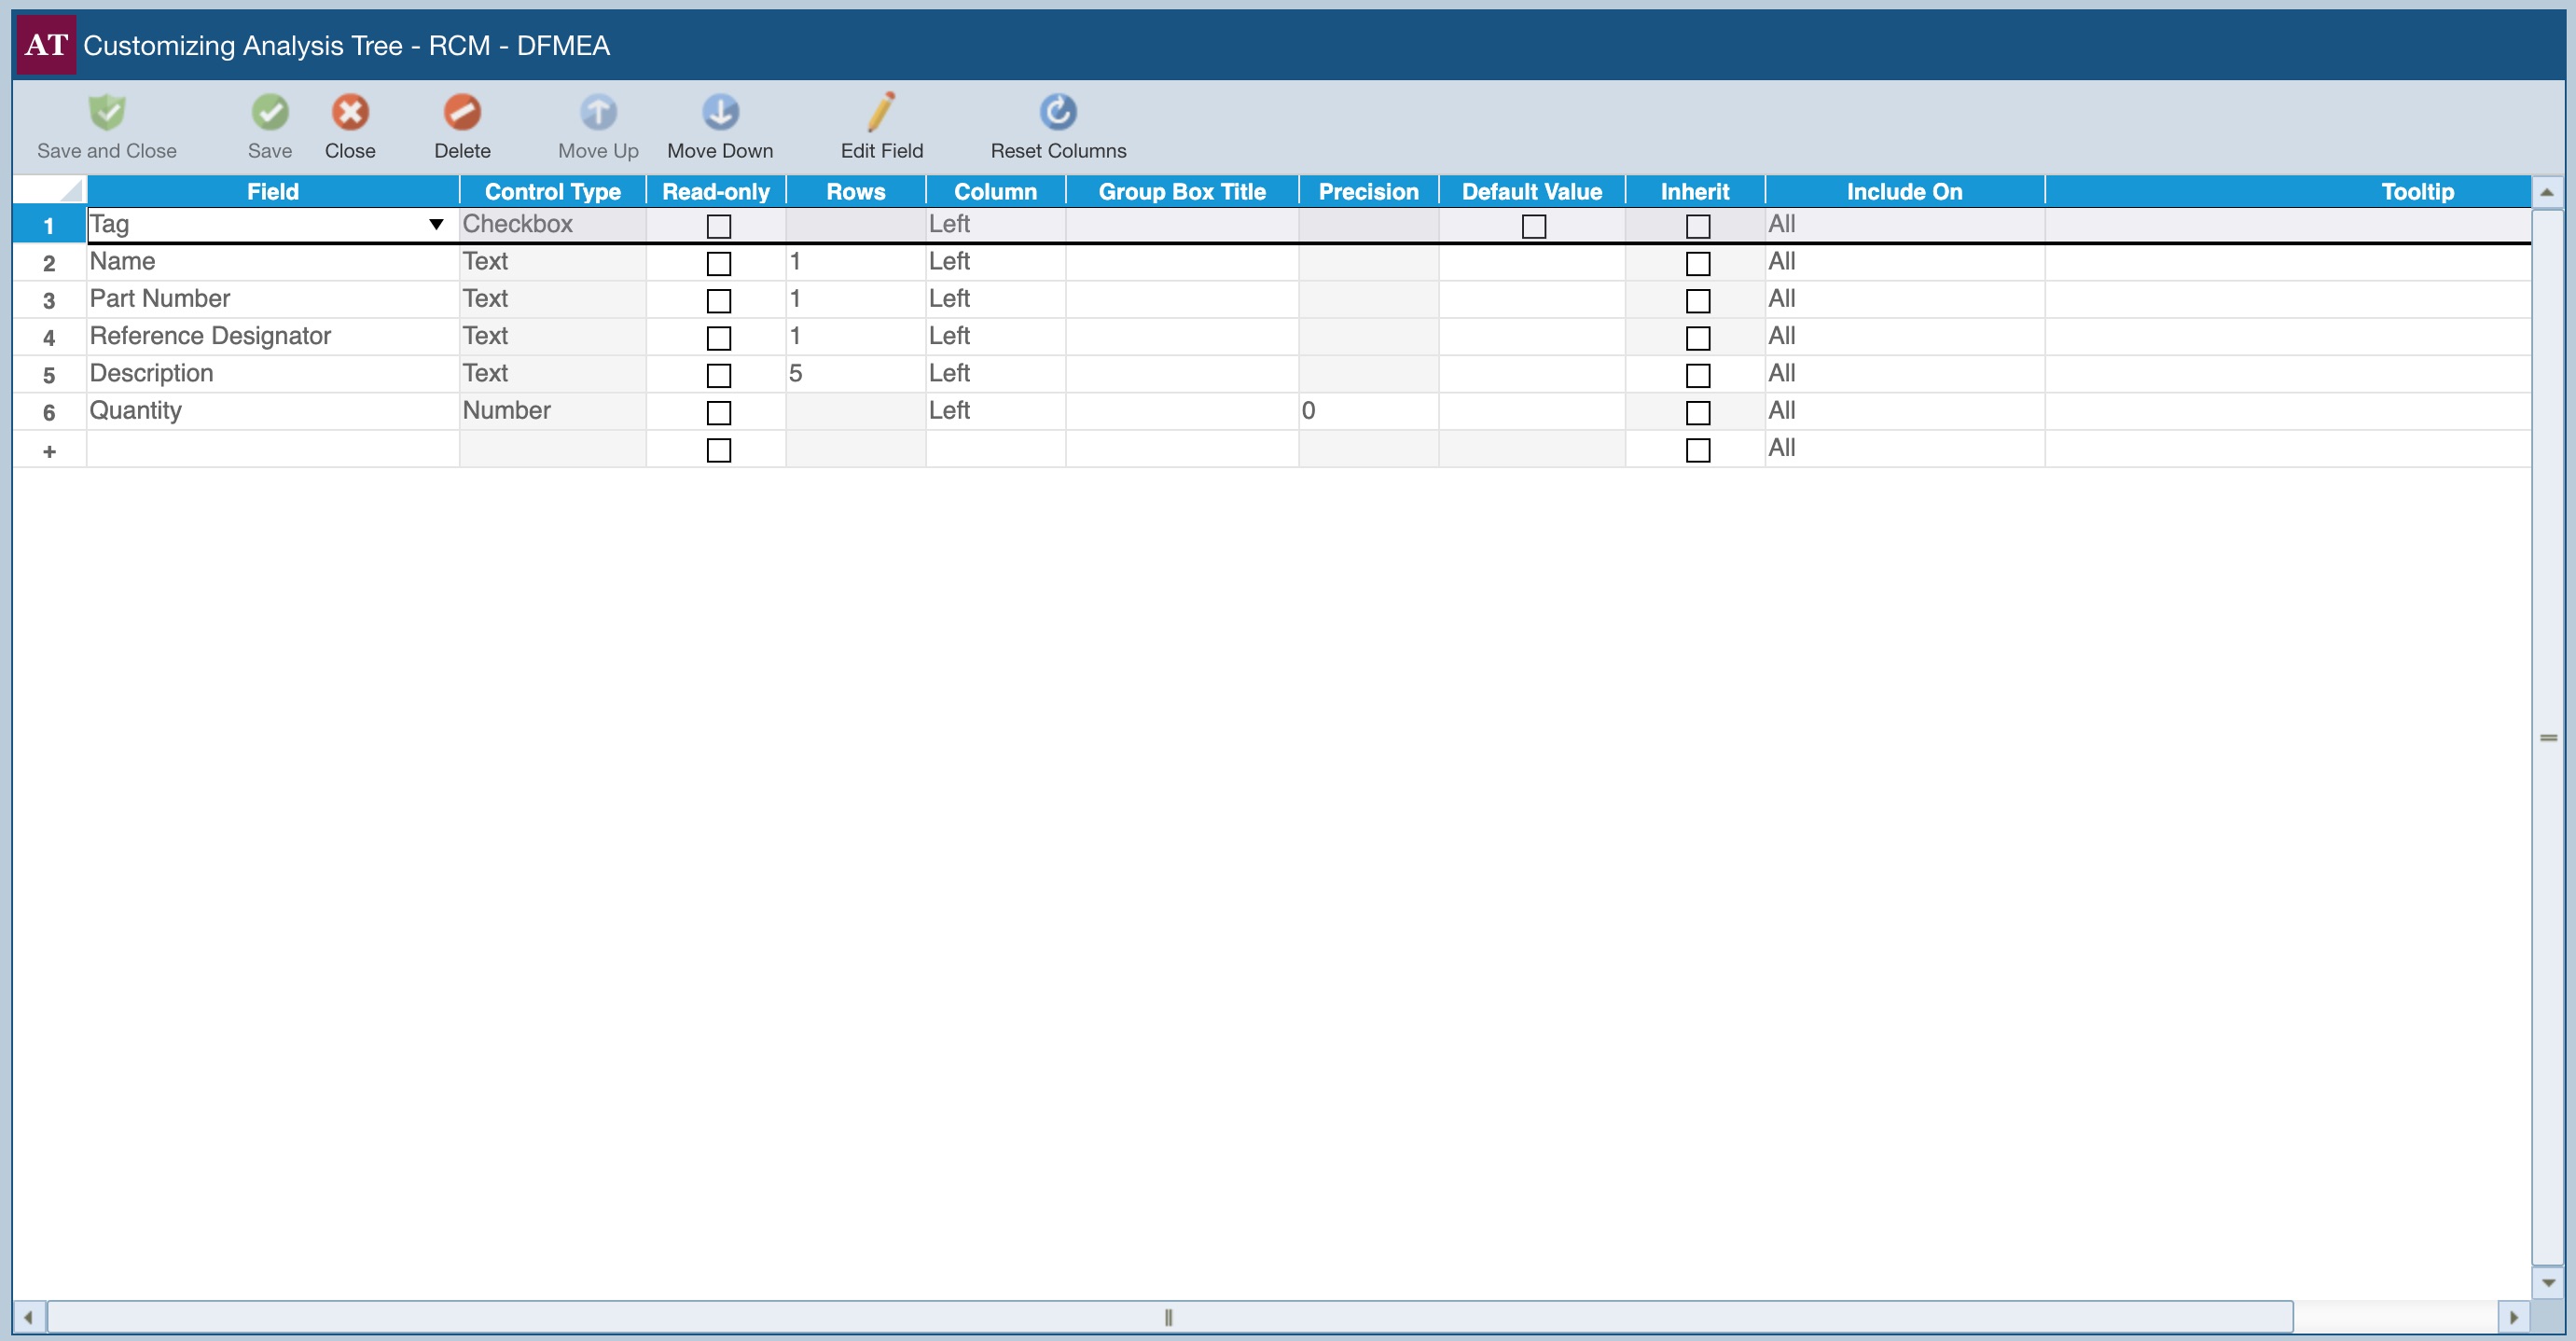Click the plus row to add field
This screenshot has width=2576, height=1341.
[x=49, y=451]
